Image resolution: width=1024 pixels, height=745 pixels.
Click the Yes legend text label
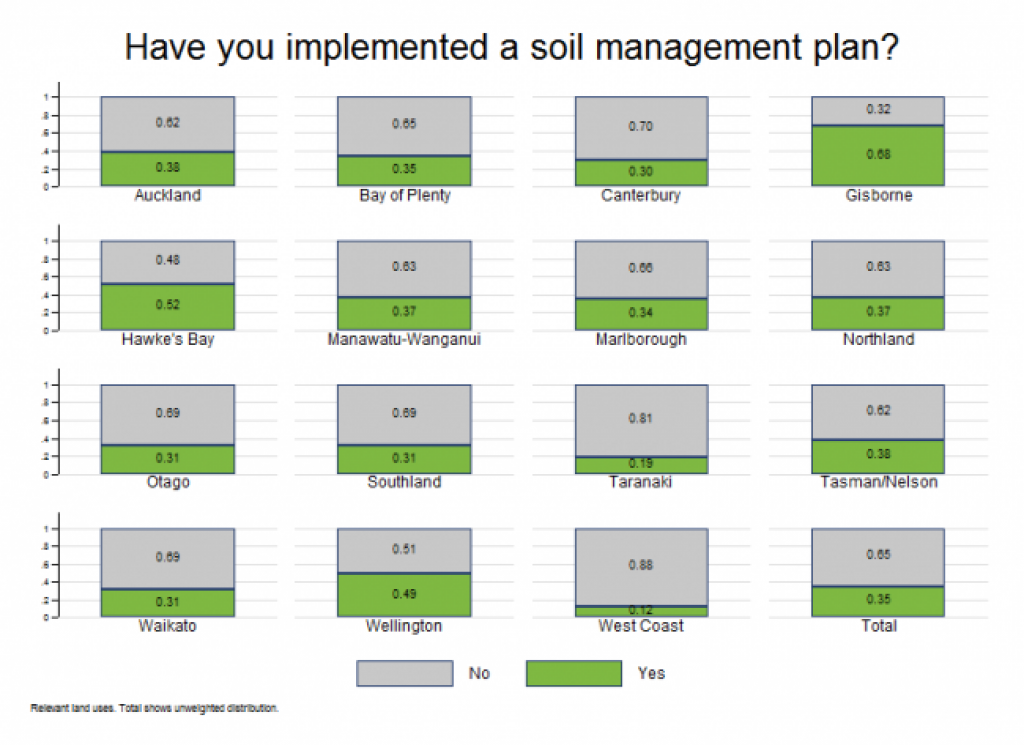651,673
